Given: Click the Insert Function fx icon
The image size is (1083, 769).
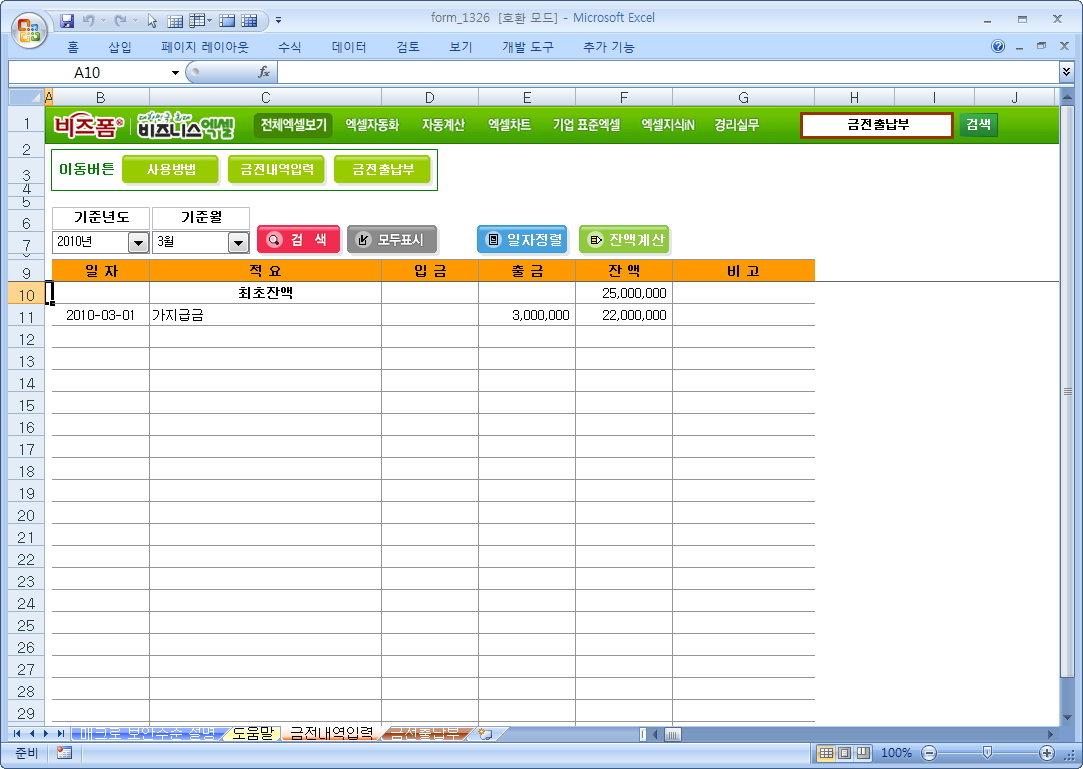Looking at the screenshot, I should tap(264, 72).
